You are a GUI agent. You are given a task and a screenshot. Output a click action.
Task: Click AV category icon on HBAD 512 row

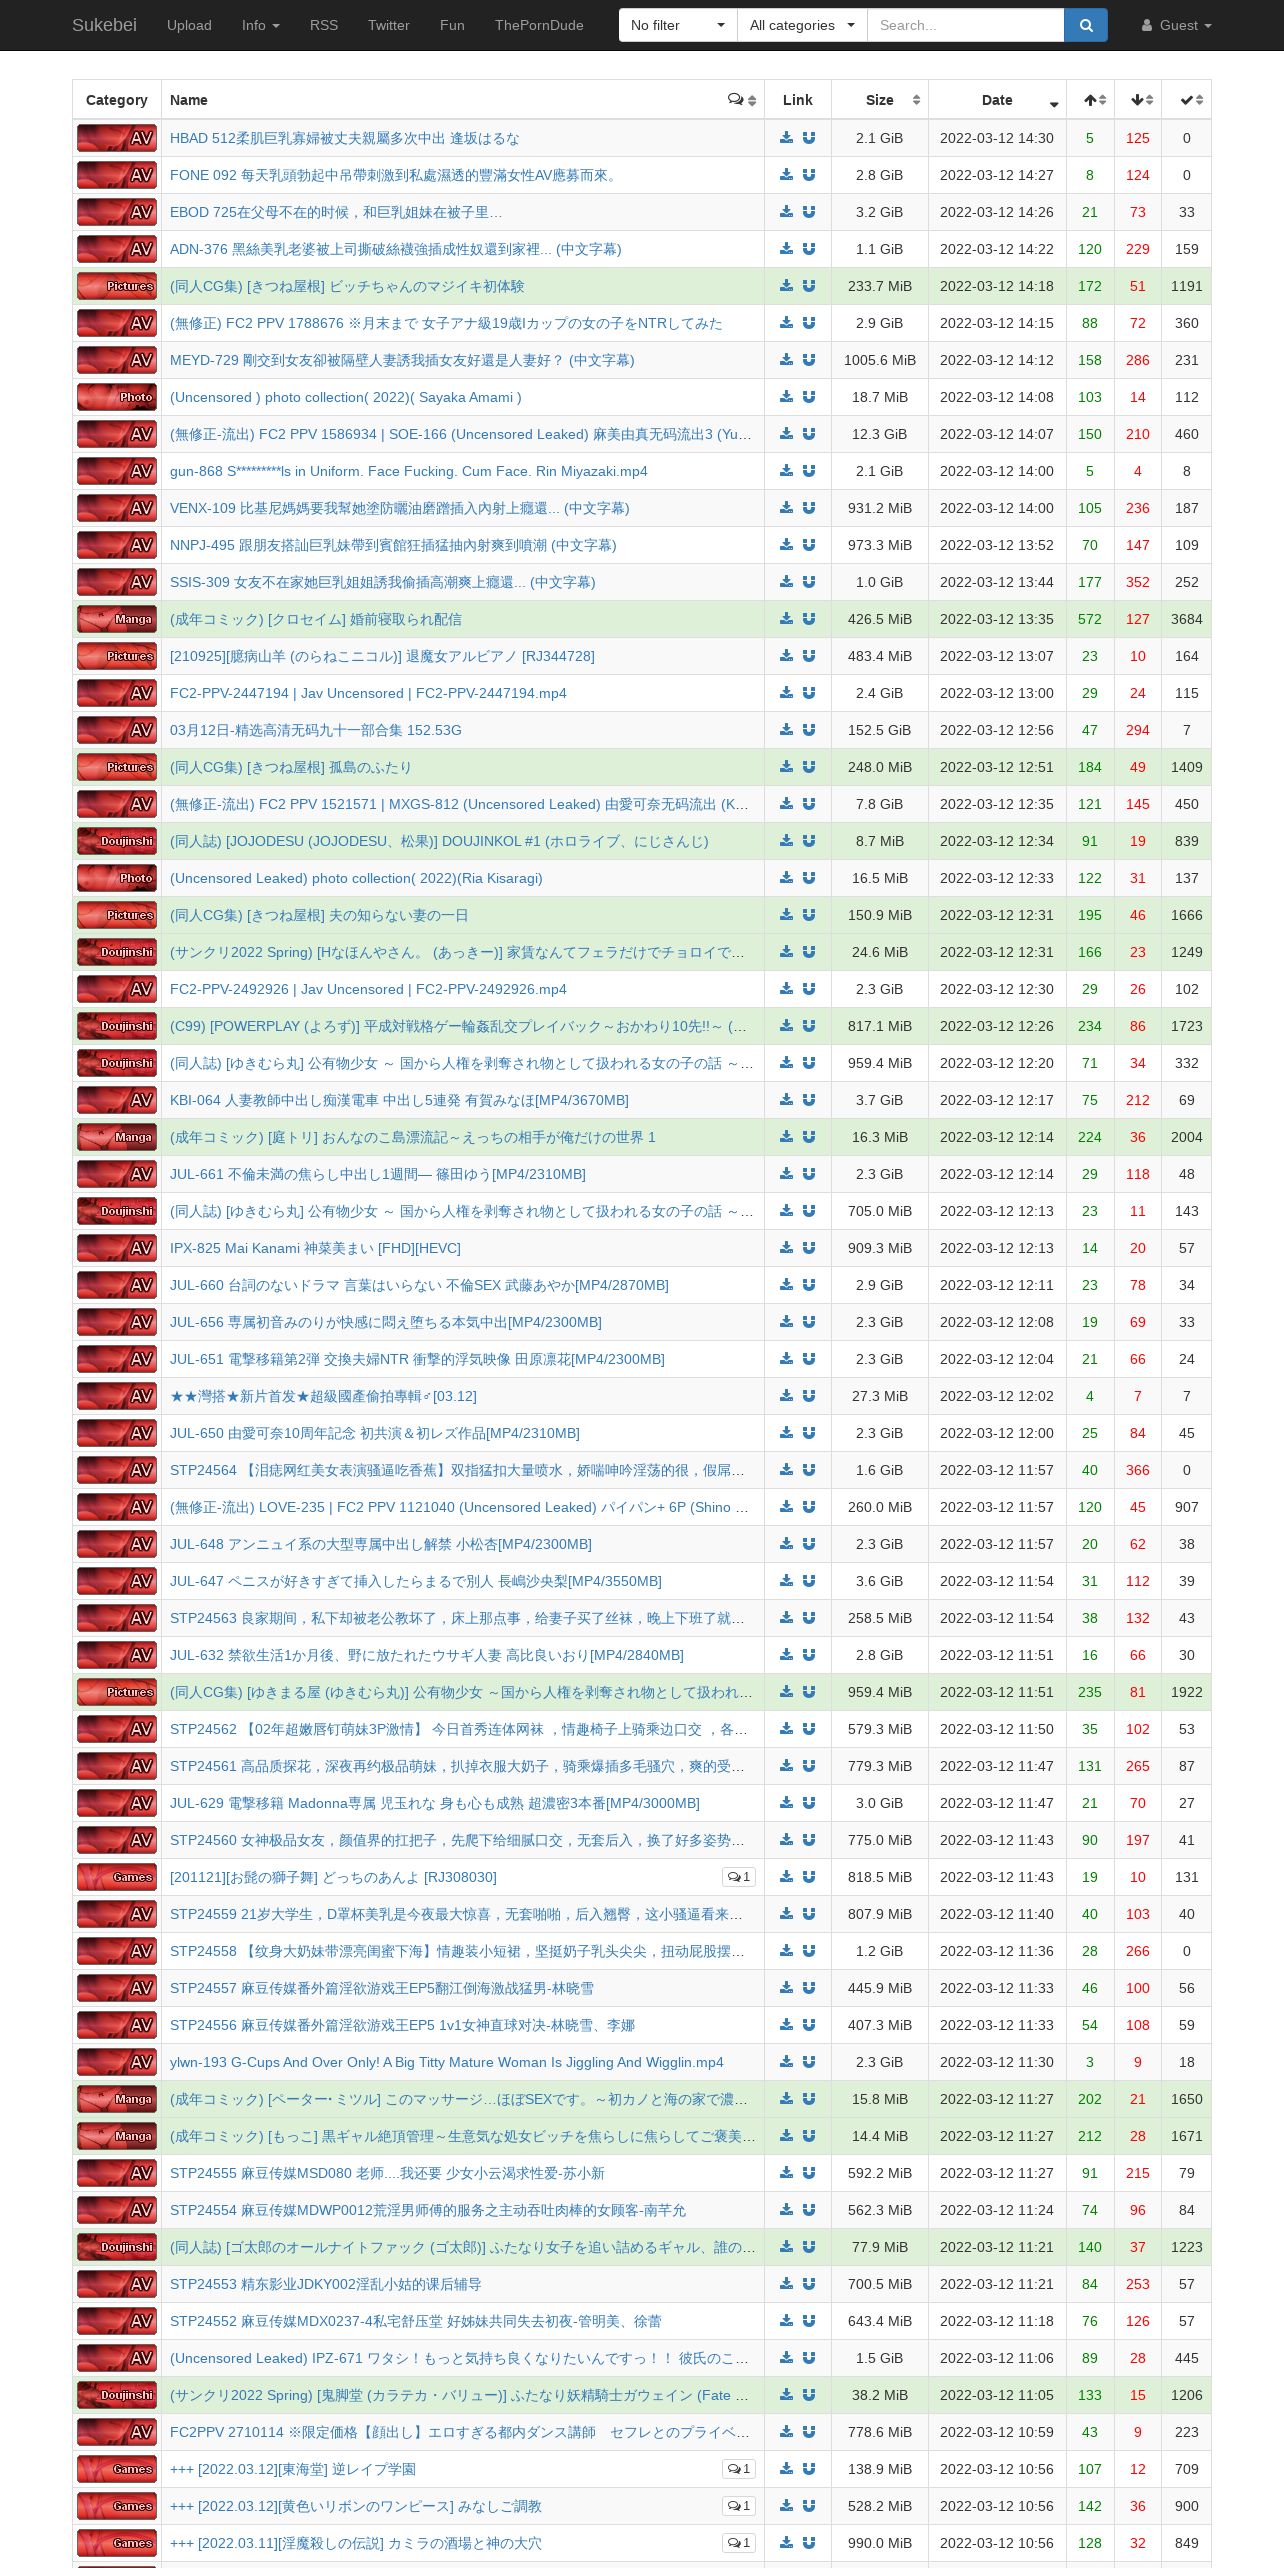(117, 138)
